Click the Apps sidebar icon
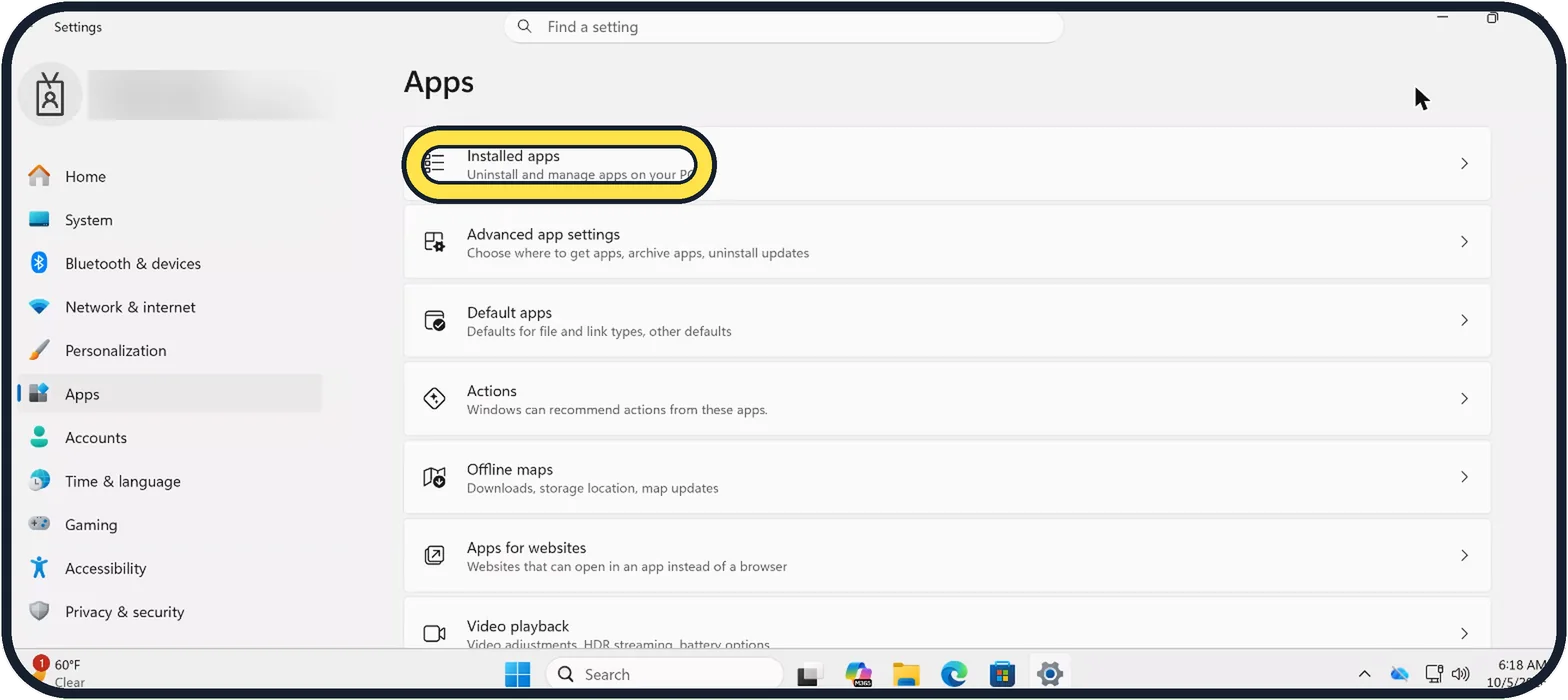The width and height of the screenshot is (1568, 700). (39, 393)
